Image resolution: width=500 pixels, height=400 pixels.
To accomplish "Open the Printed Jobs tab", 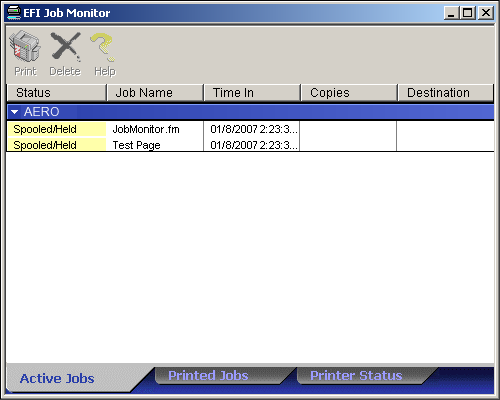I will coord(208,376).
